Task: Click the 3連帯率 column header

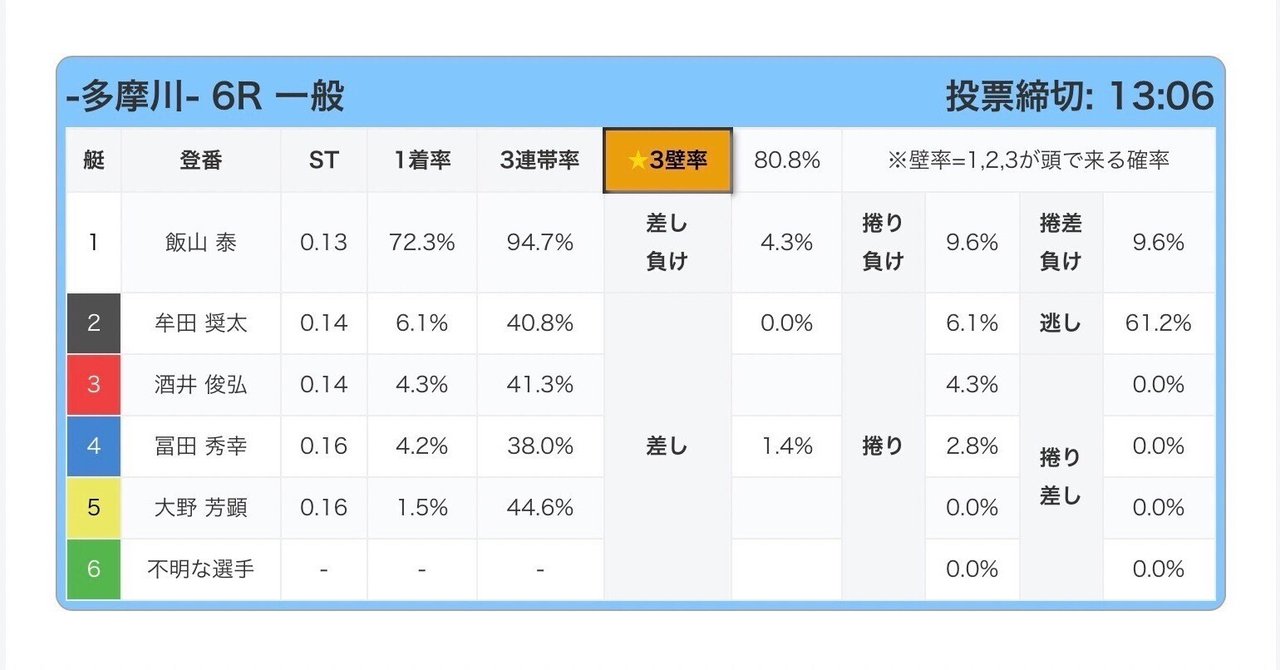Action: [540, 161]
